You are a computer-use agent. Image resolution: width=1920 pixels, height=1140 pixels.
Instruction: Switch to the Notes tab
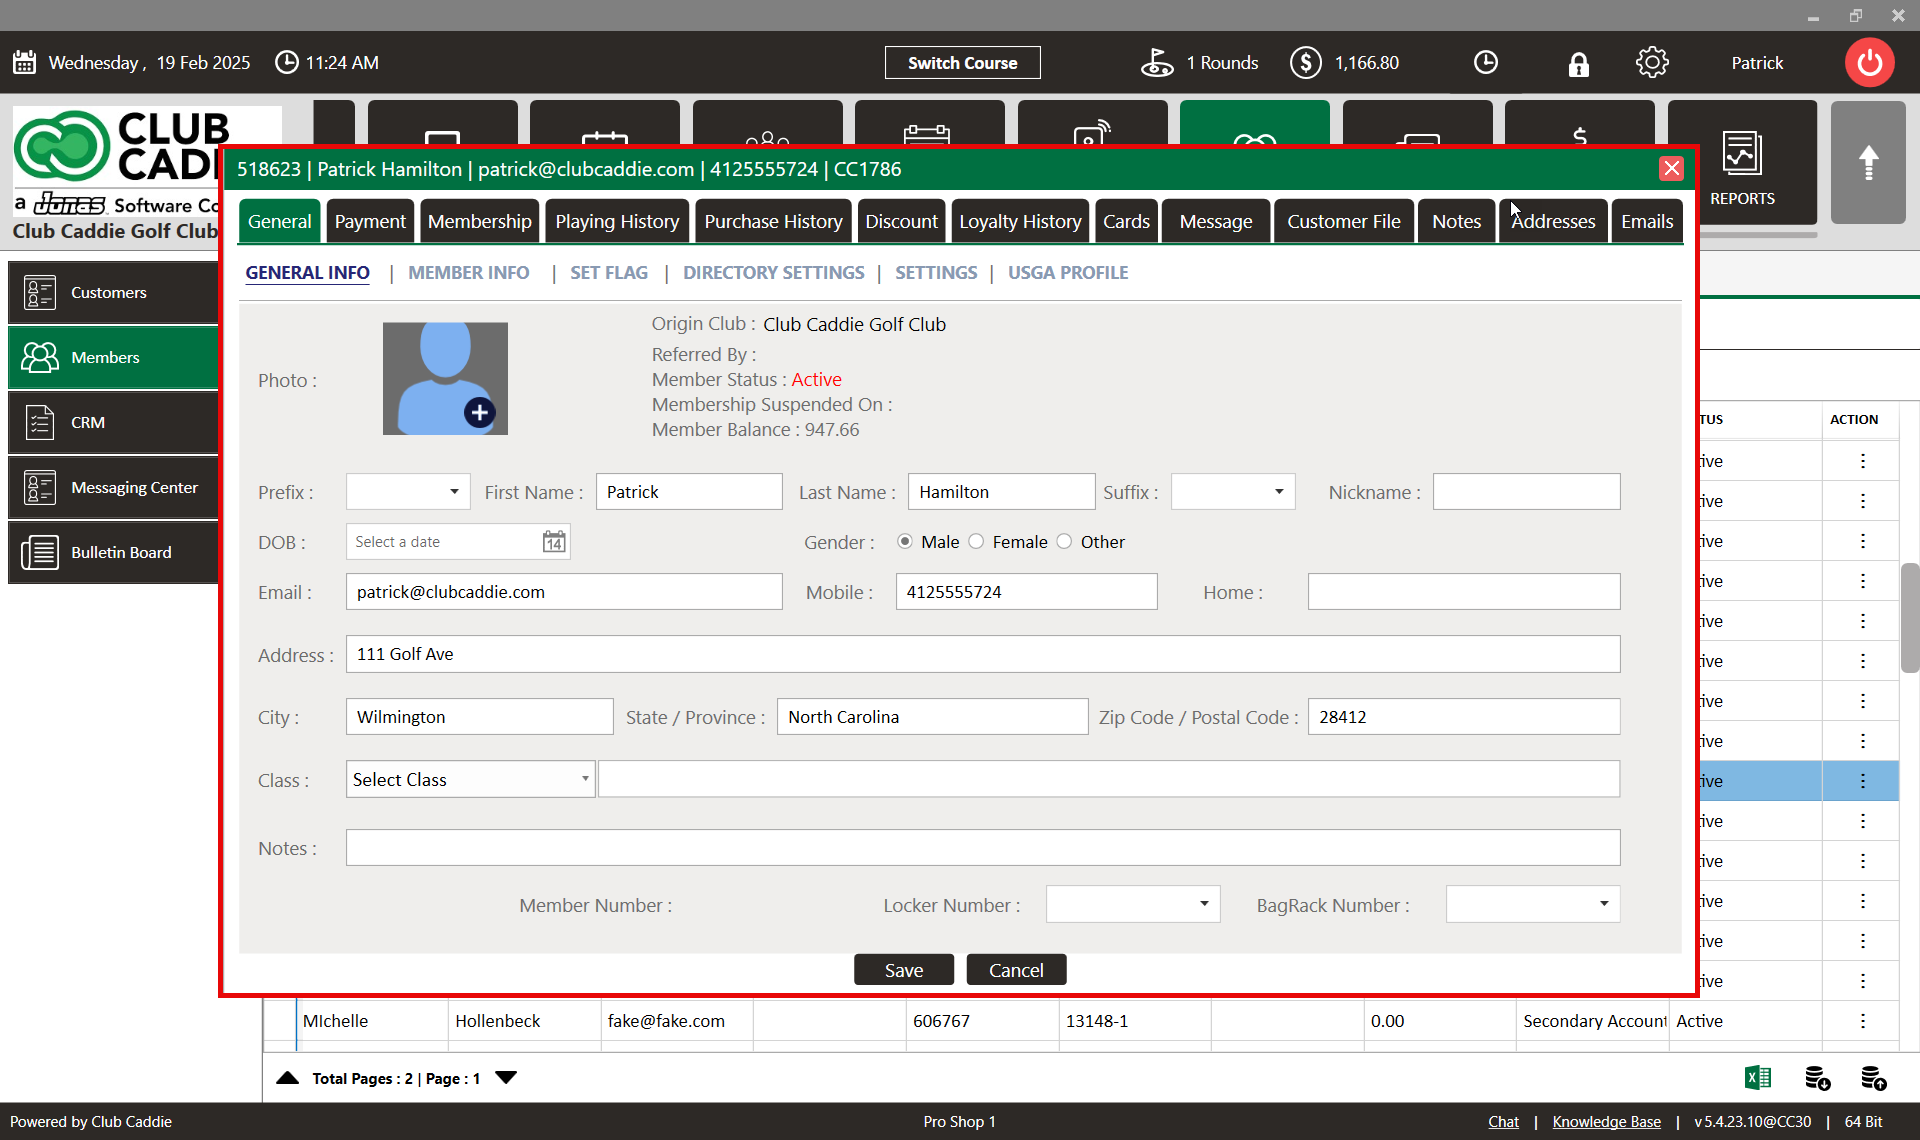pyautogui.click(x=1456, y=221)
